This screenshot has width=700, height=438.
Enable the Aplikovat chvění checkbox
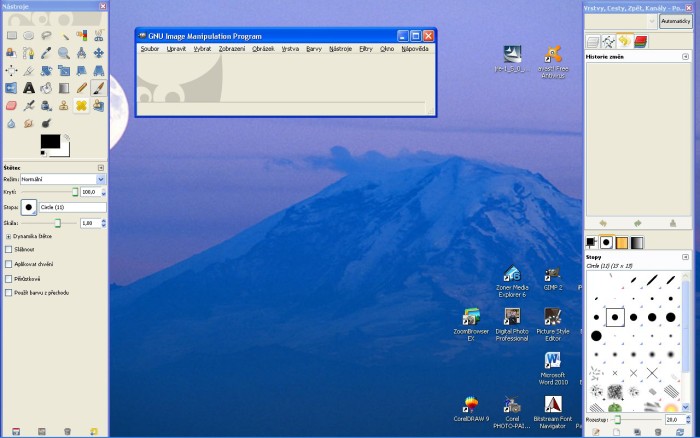pyautogui.click(x=8, y=264)
